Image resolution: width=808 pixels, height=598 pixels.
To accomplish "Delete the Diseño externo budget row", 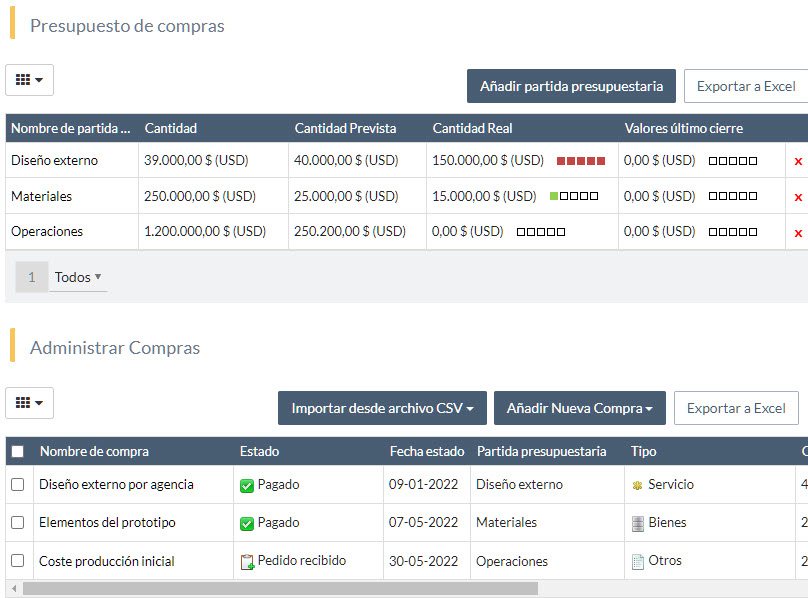I will tap(798, 161).
